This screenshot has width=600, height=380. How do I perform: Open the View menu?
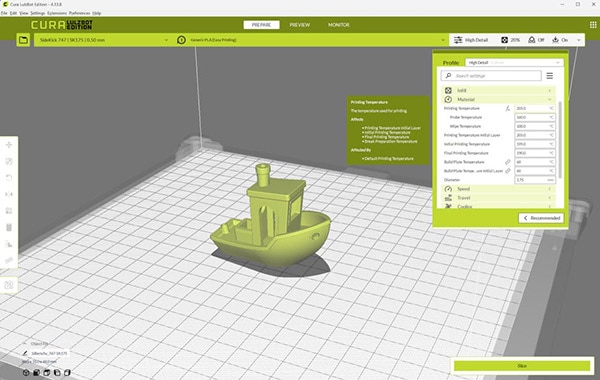coord(24,13)
